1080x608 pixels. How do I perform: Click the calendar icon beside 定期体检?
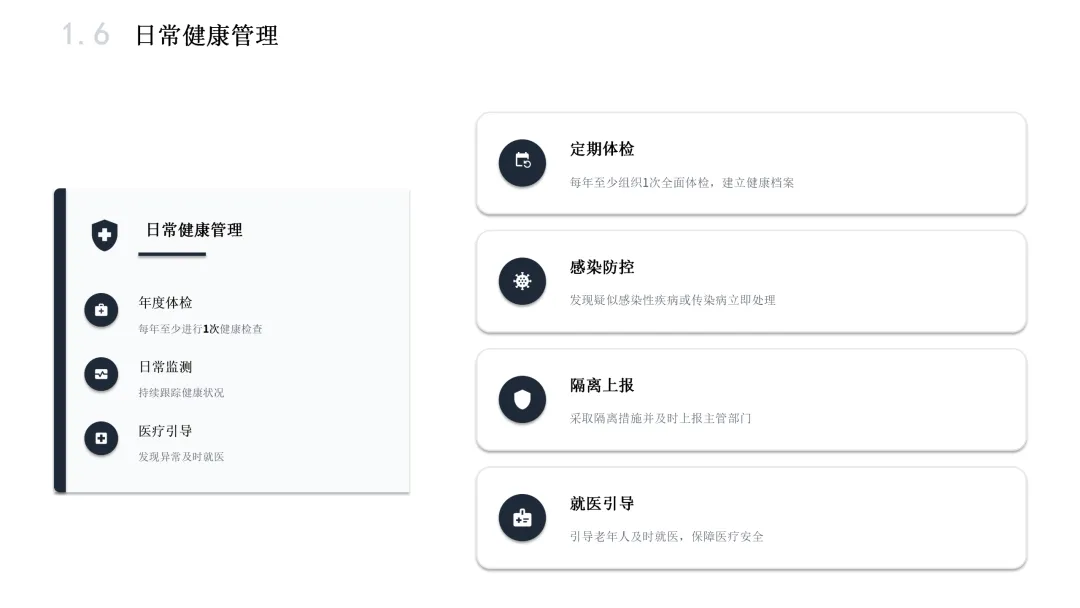522,162
